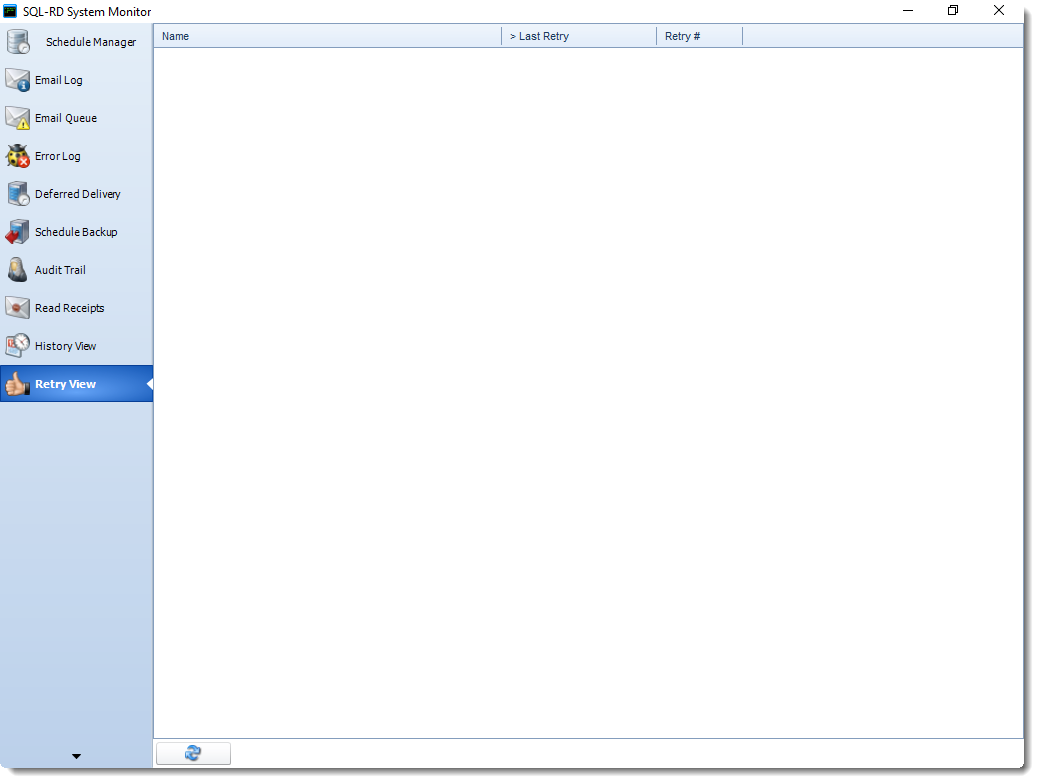Refresh the retry list
The height and width of the screenshot is (783, 1039).
[193, 753]
